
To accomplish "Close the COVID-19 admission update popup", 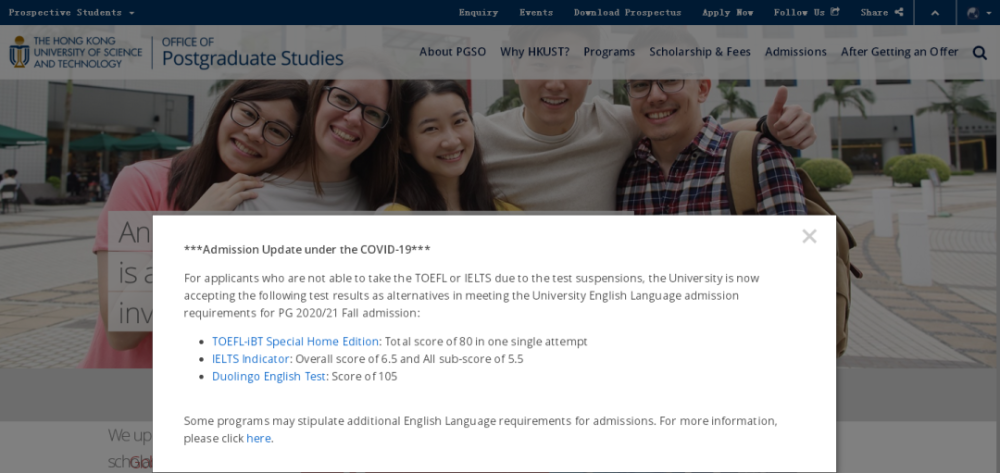I will [x=809, y=236].
